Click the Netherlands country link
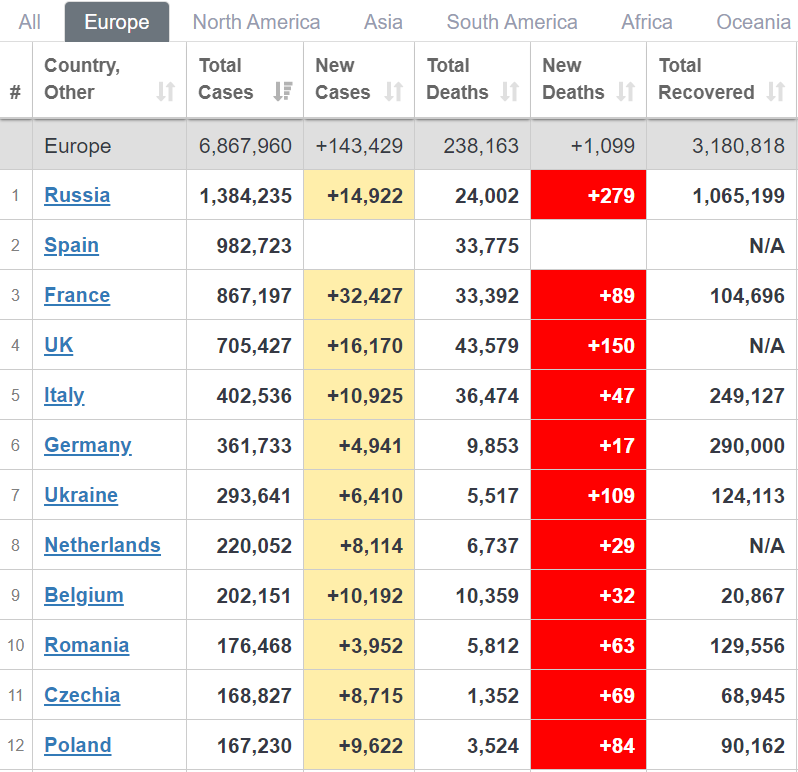Image resolution: width=798 pixels, height=772 pixels. [102, 545]
